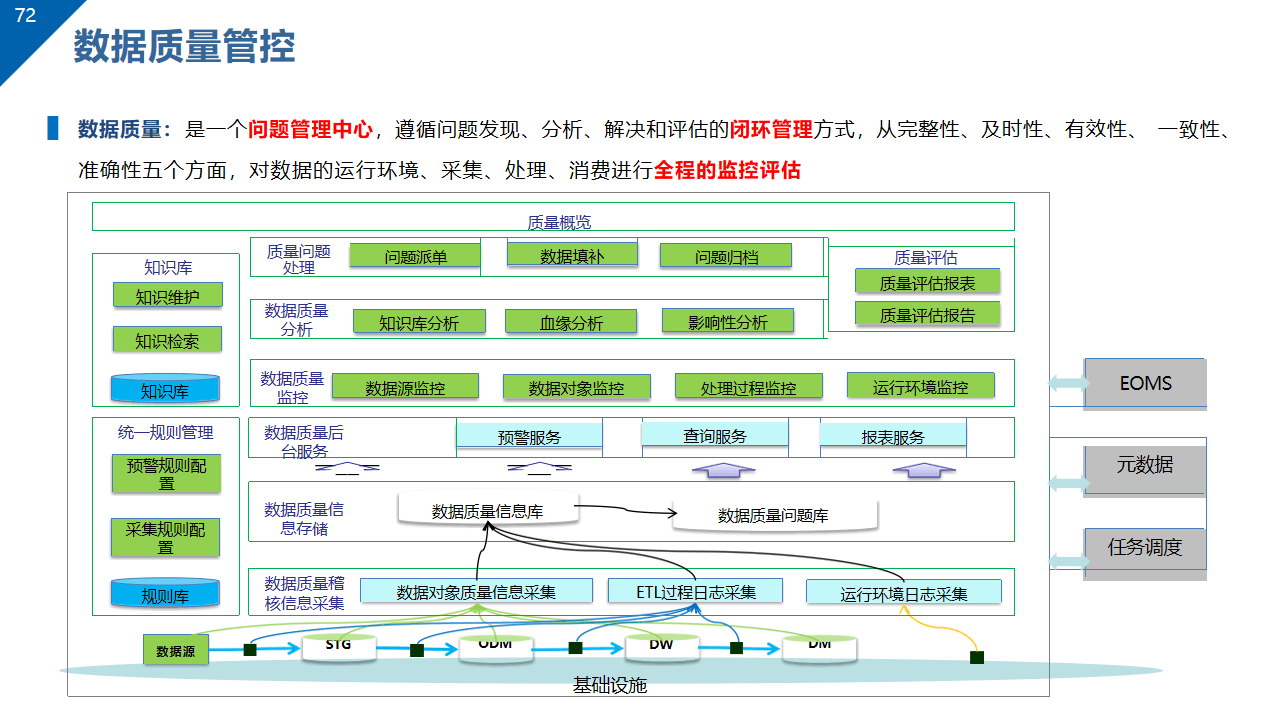Click the double arrow beside EOMS
The width and height of the screenshot is (1280, 720).
pyautogui.click(x=1070, y=382)
